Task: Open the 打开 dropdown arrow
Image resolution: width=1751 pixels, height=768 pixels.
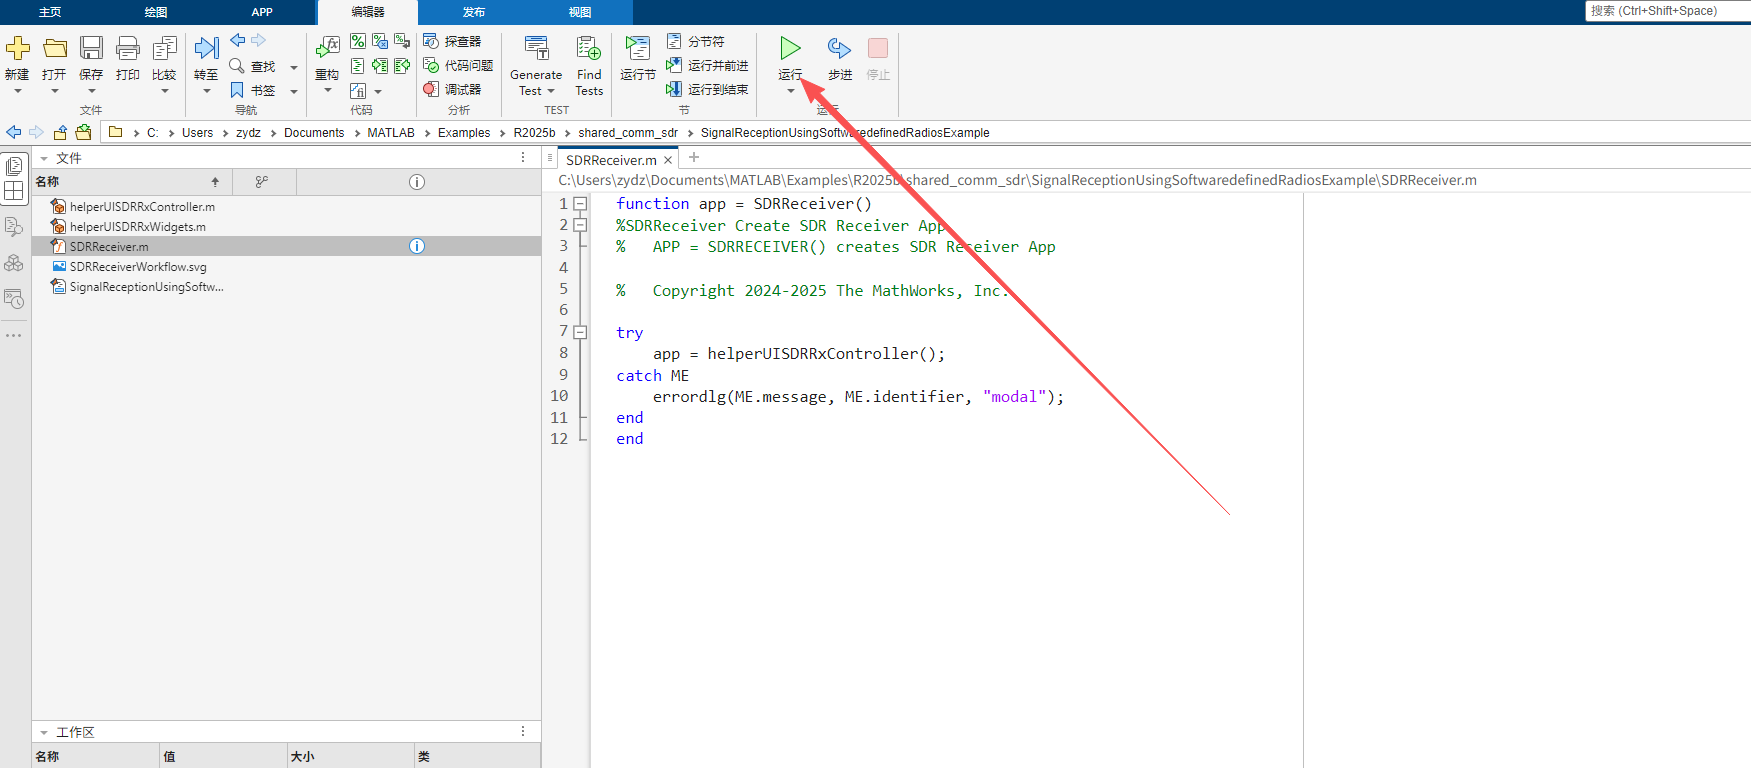Action: (x=55, y=91)
